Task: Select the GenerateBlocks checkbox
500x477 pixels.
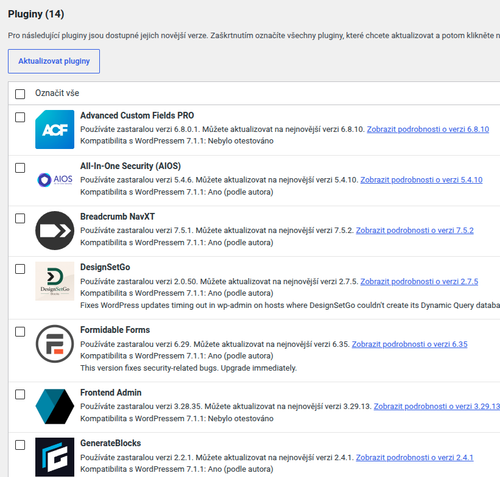Action: pyautogui.click(x=20, y=445)
